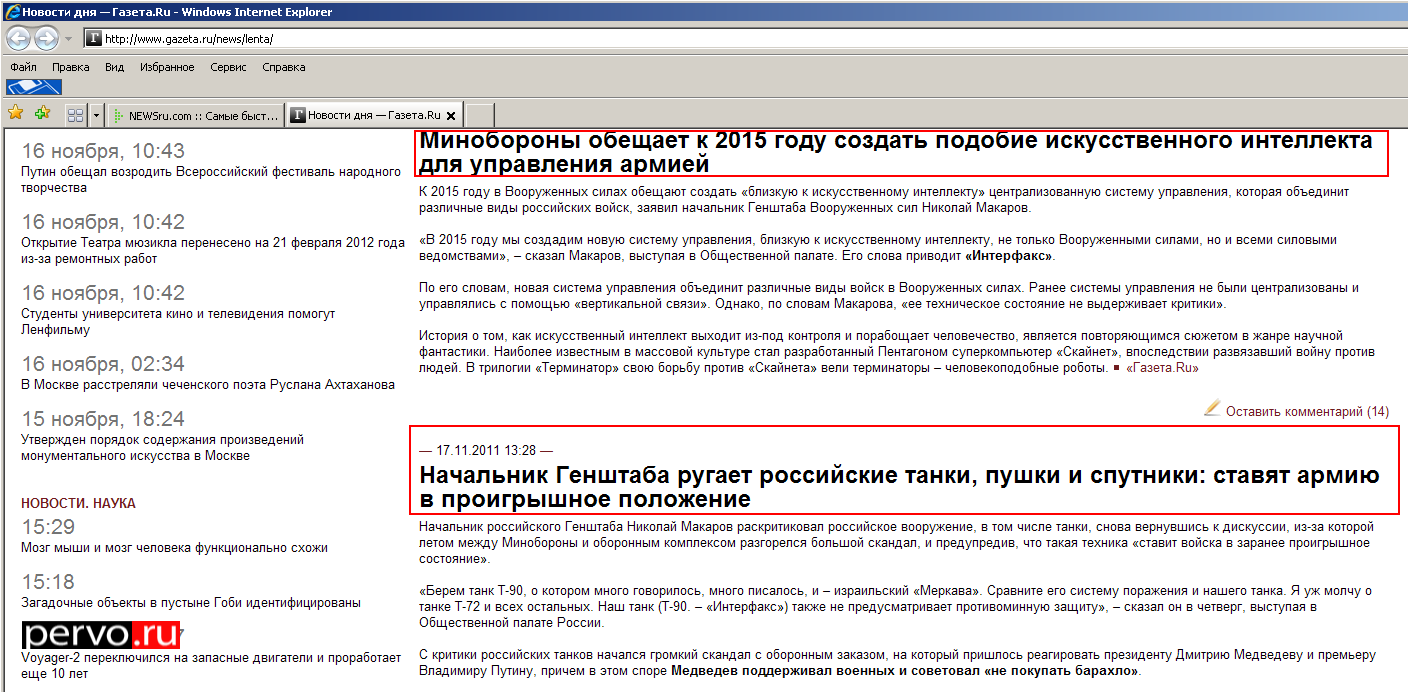Click the pencil icon beside Оставить комментарий

1212,408
